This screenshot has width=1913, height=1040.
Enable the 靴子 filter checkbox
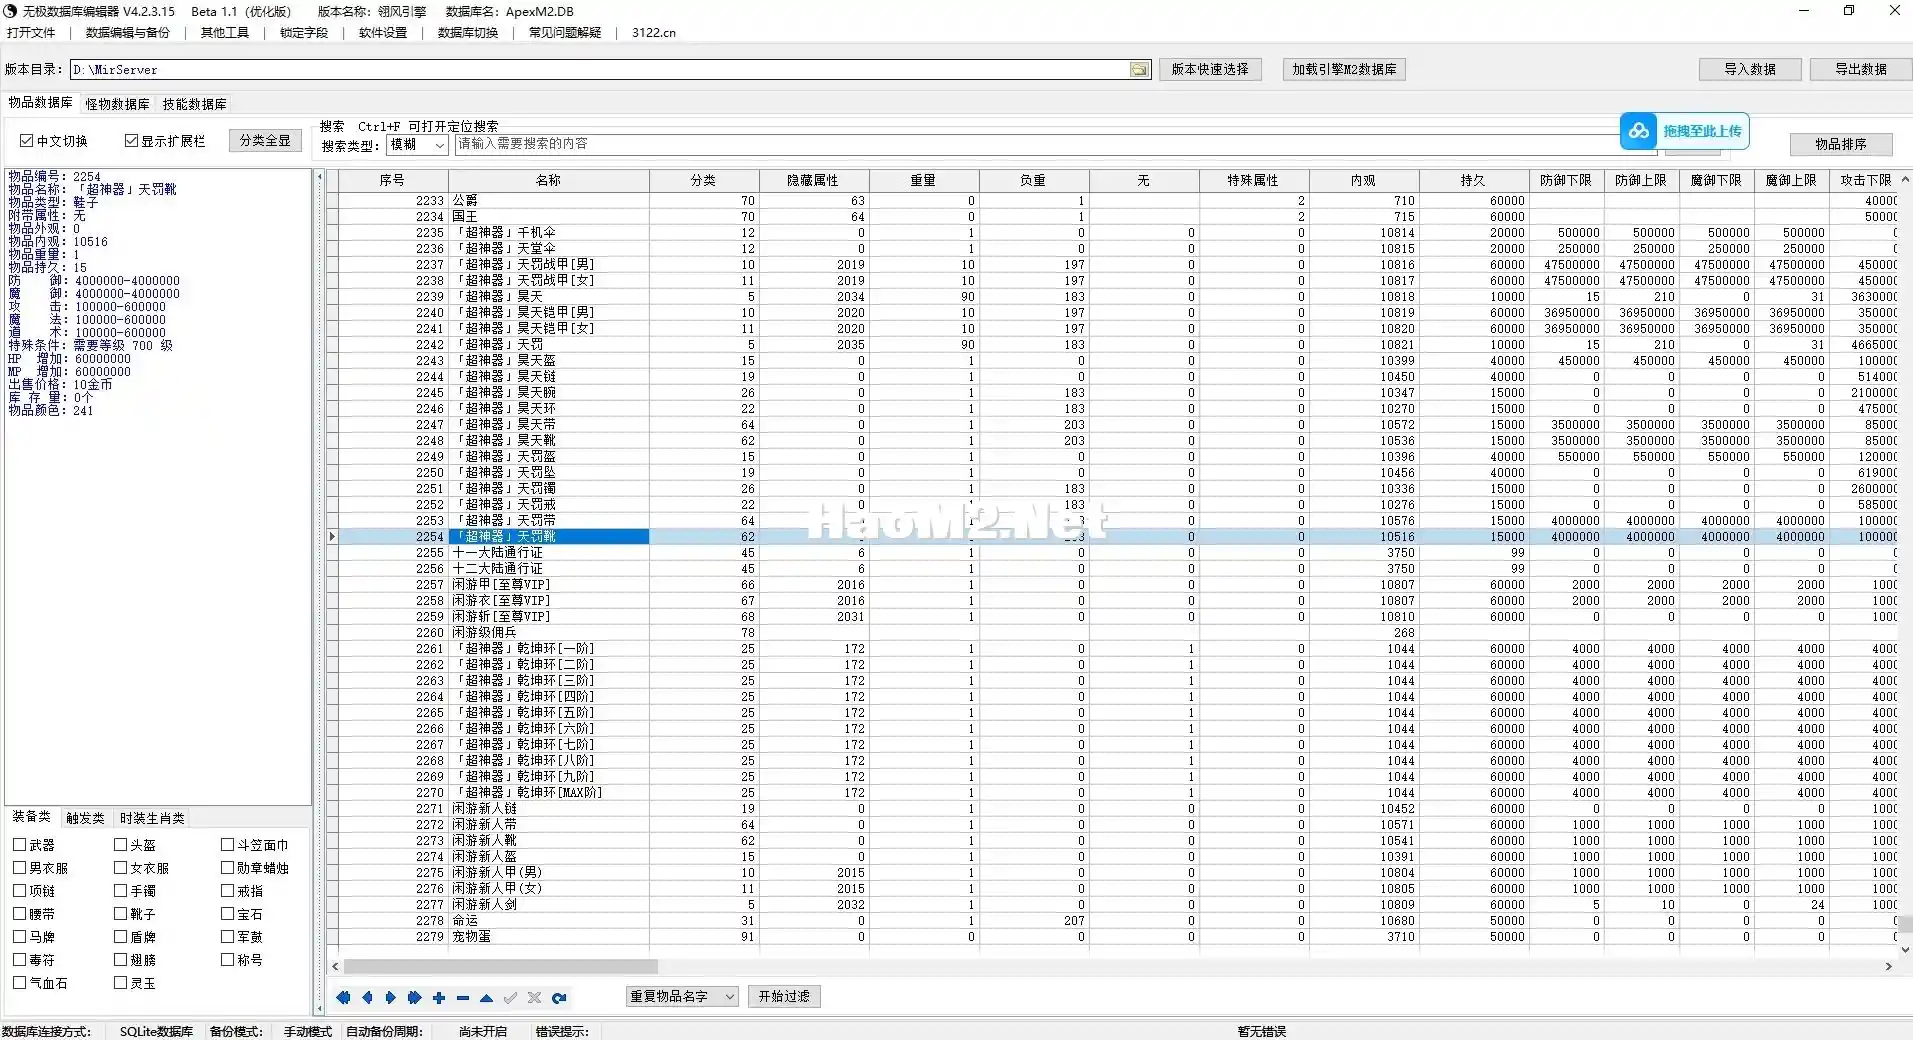point(120,914)
